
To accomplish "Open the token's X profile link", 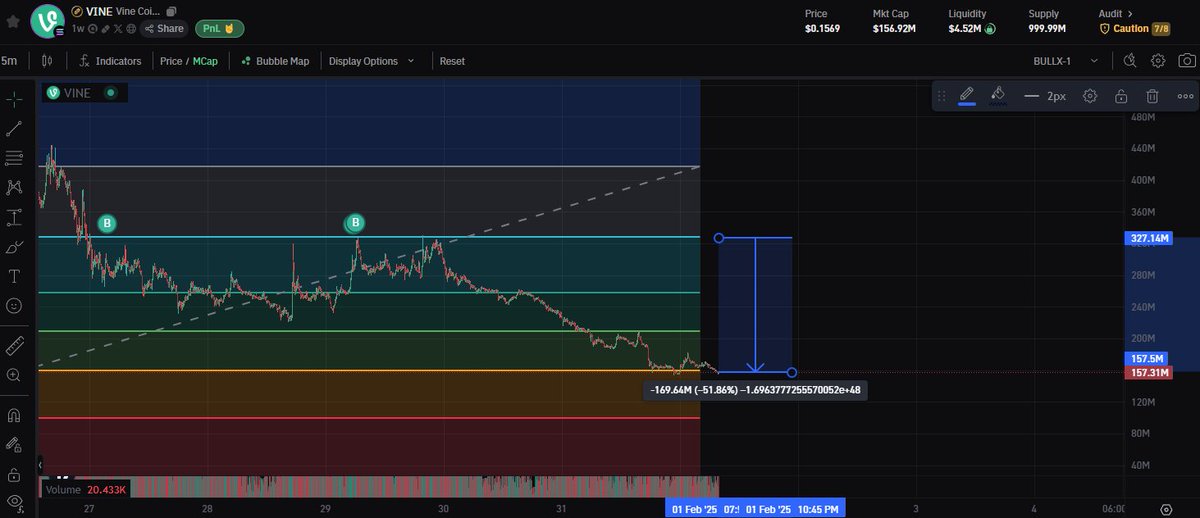I will [119, 29].
